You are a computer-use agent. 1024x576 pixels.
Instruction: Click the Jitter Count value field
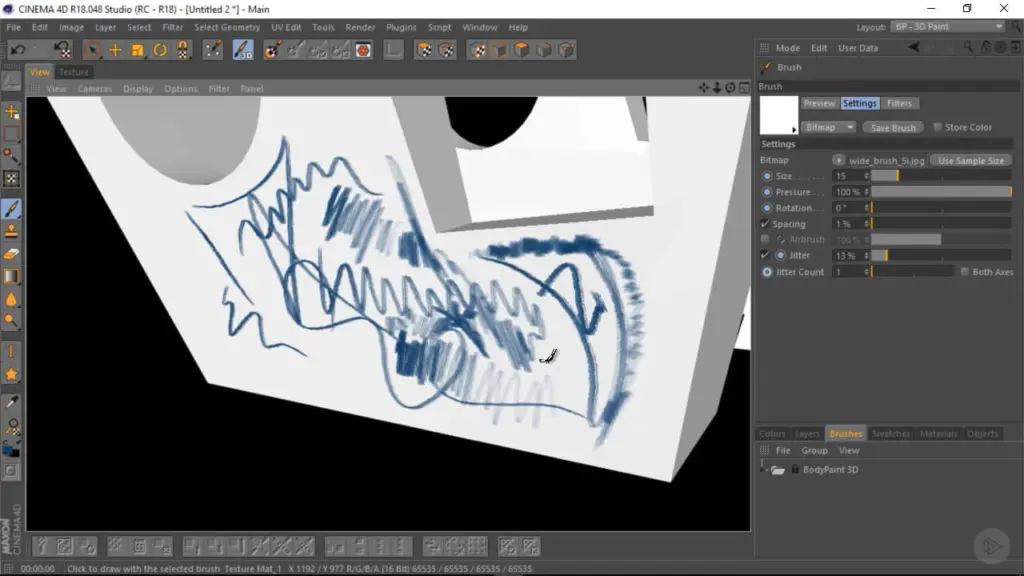(x=848, y=272)
